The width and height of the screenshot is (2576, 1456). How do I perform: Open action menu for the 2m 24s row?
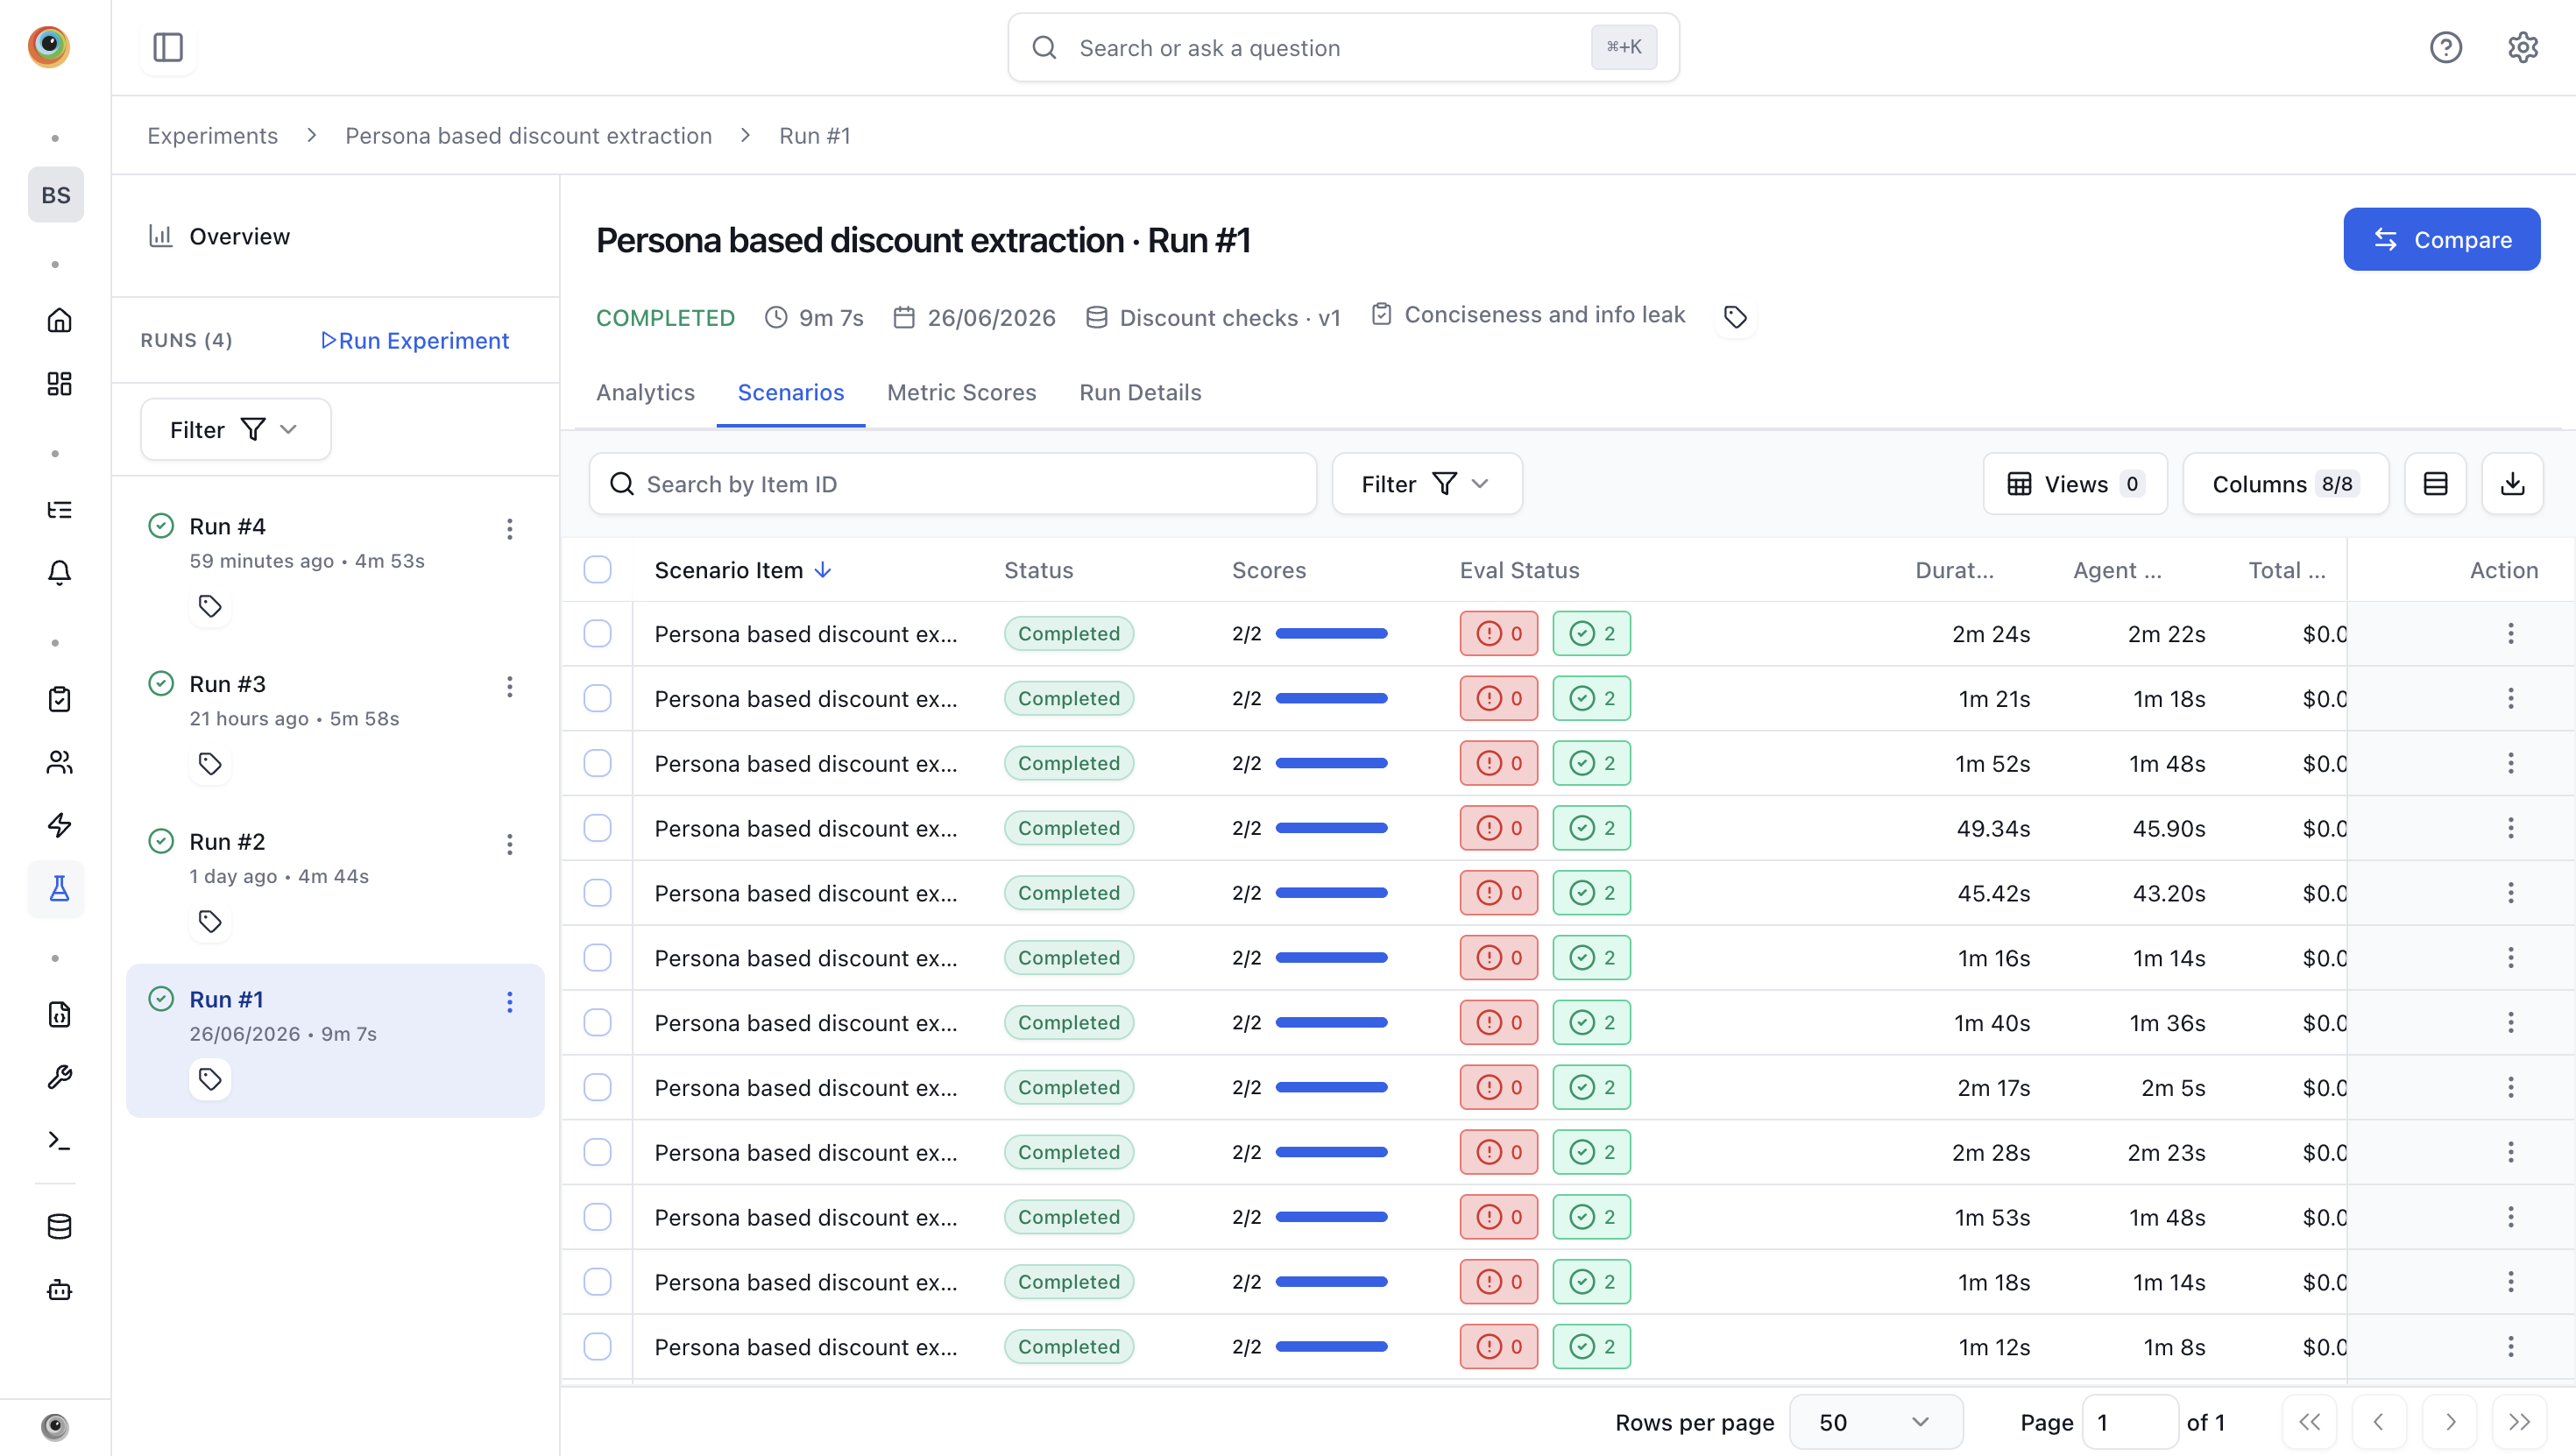coord(2510,633)
